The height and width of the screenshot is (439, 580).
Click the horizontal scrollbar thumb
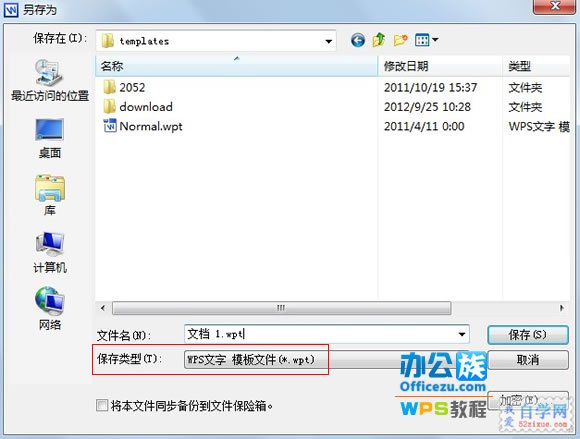281,308
